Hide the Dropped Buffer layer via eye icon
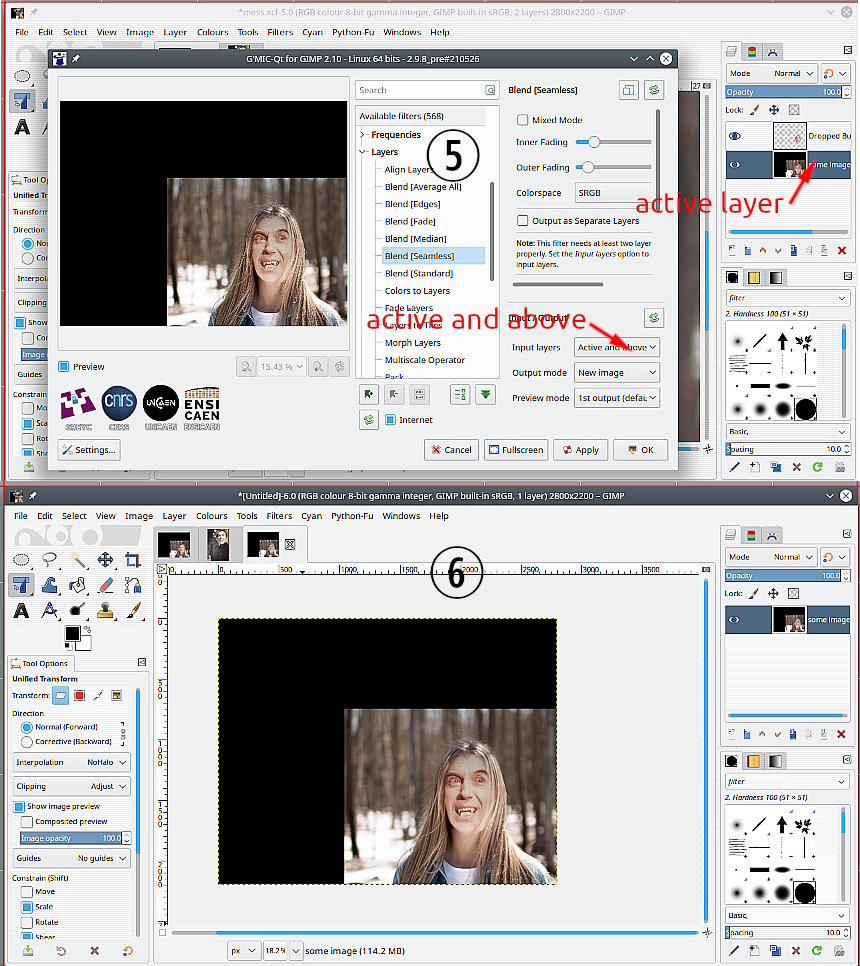 tap(735, 136)
